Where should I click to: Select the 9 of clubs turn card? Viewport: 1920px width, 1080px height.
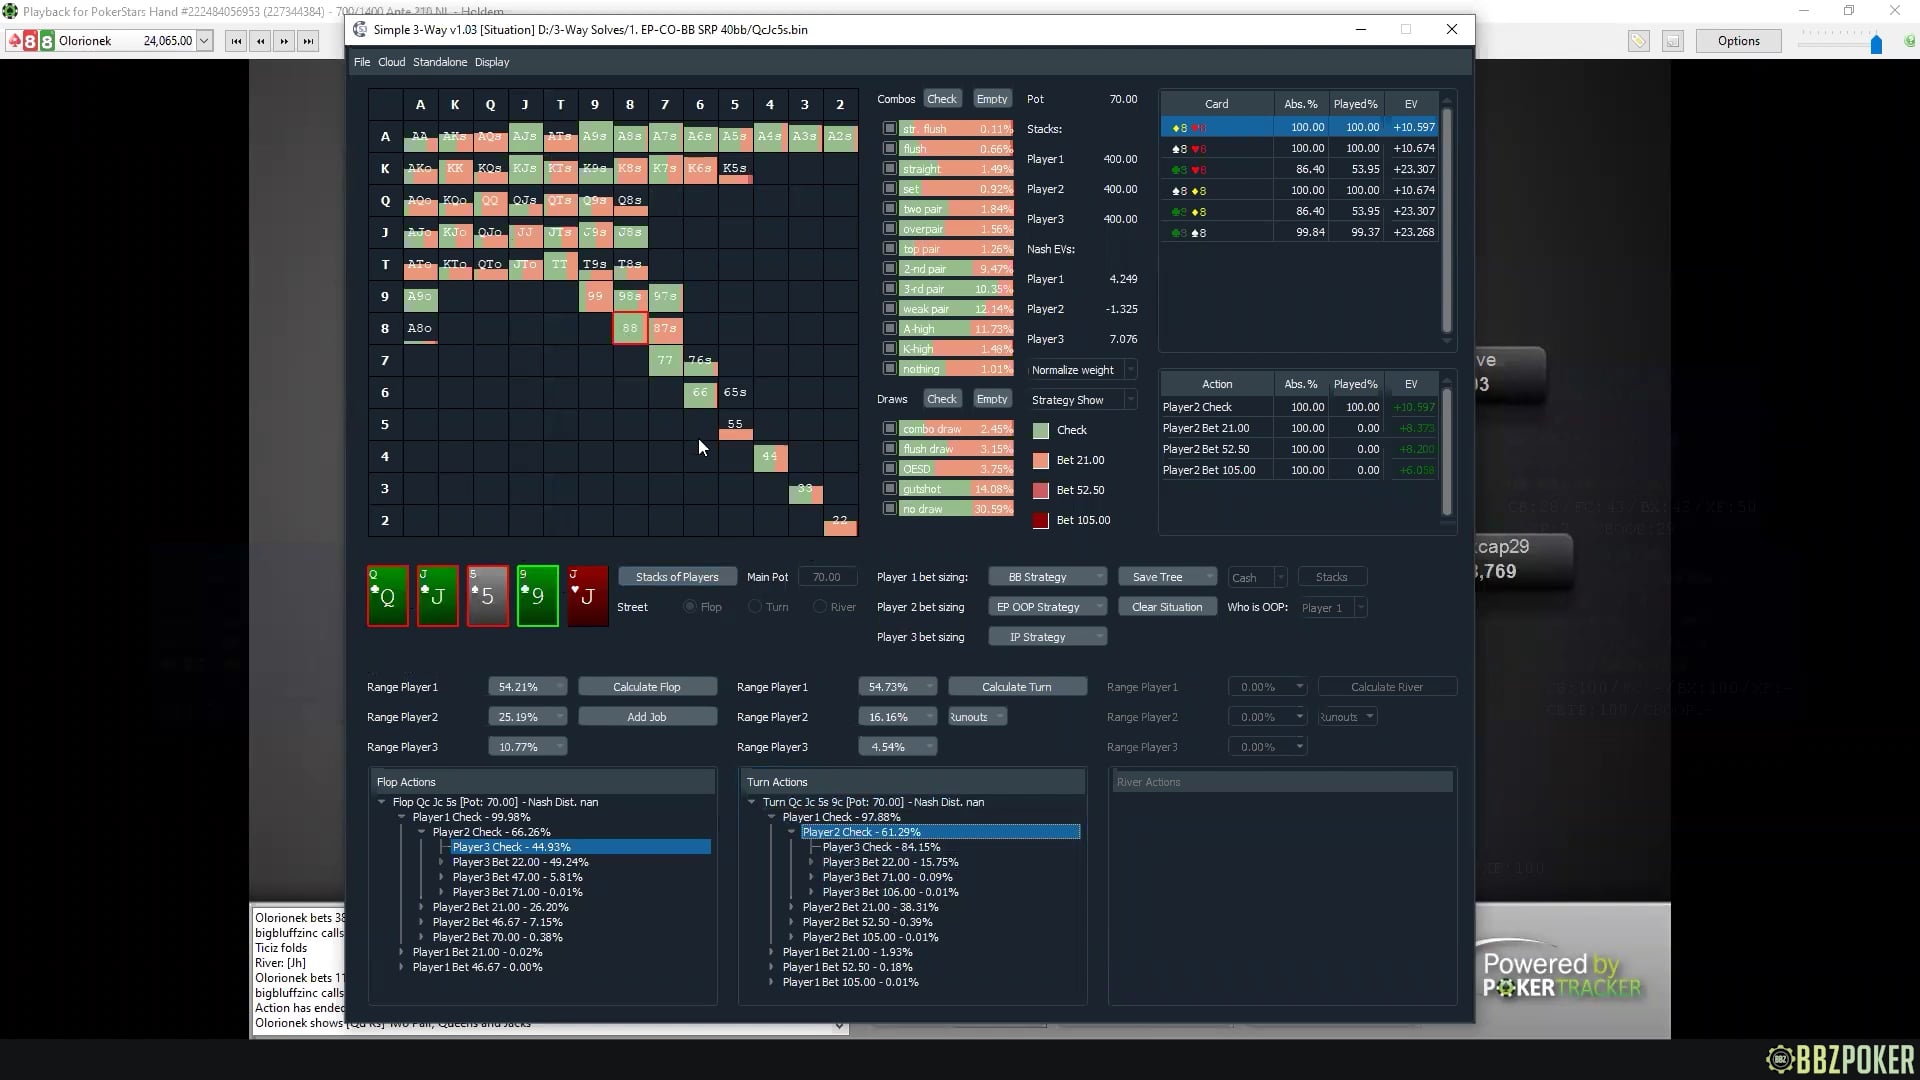click(537, 596)
